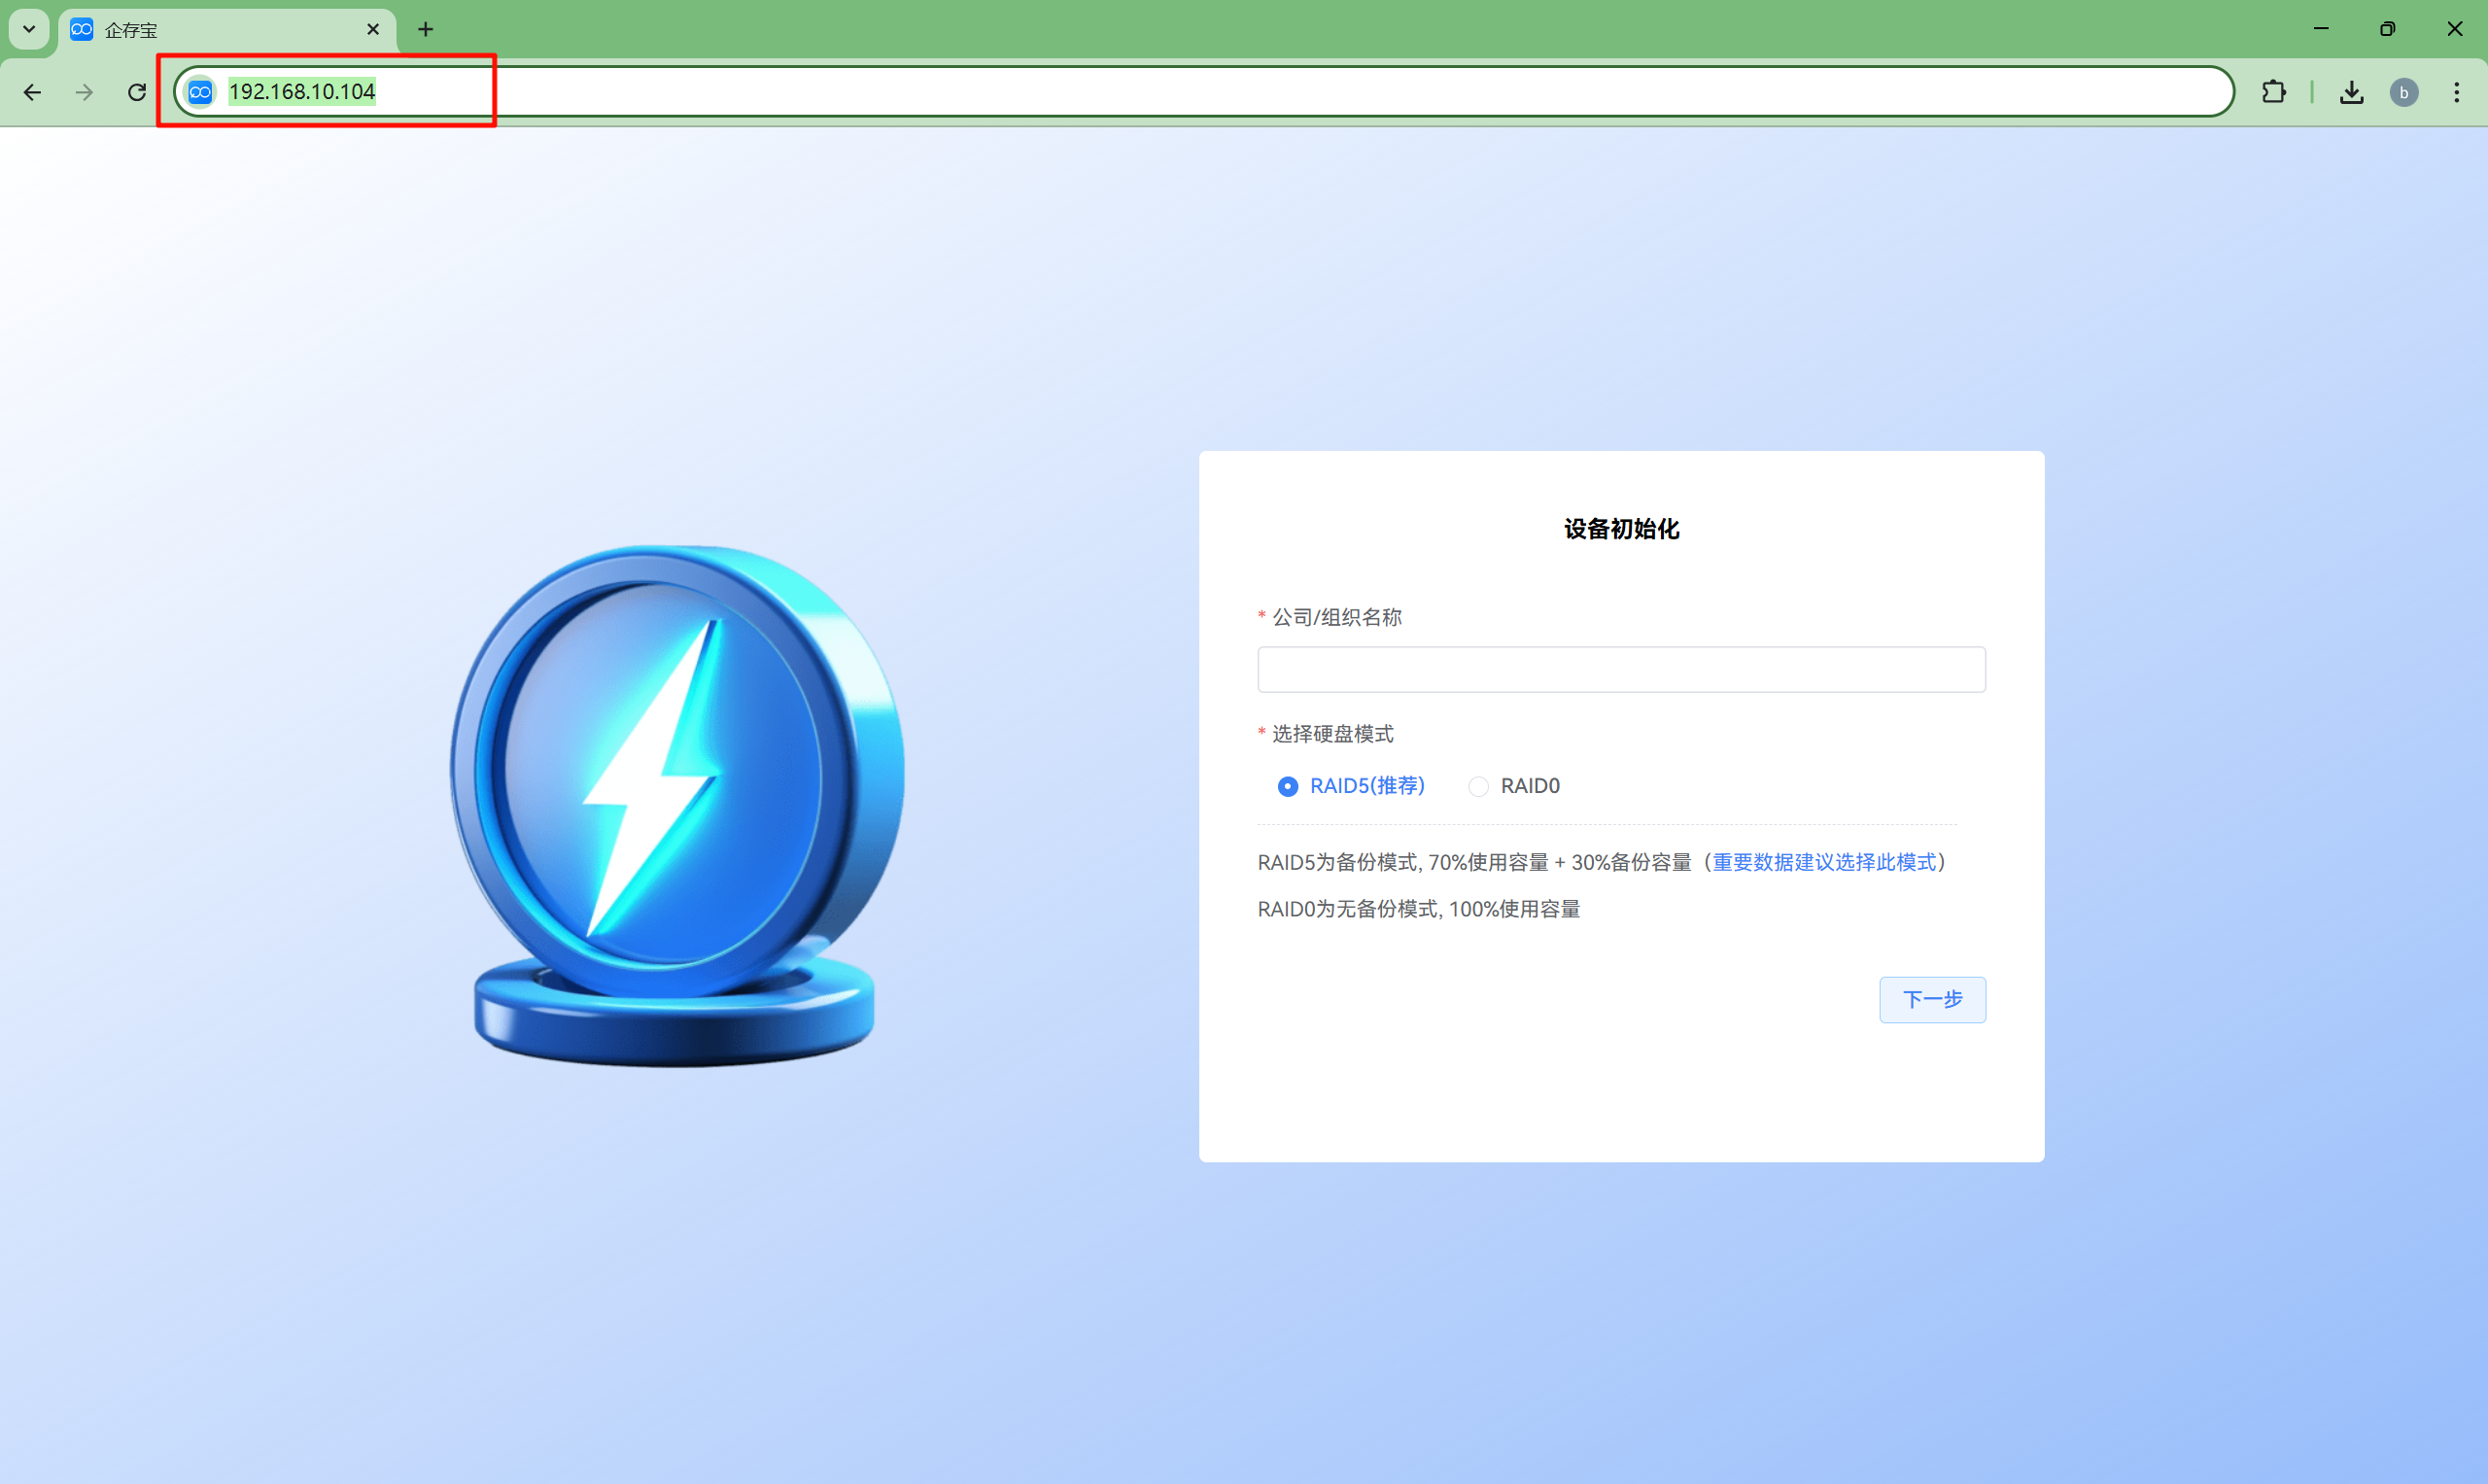Click the address bar URL 192.168.10.104
The width and height of the screenshot is (2488, 1484).
[302, 92]
